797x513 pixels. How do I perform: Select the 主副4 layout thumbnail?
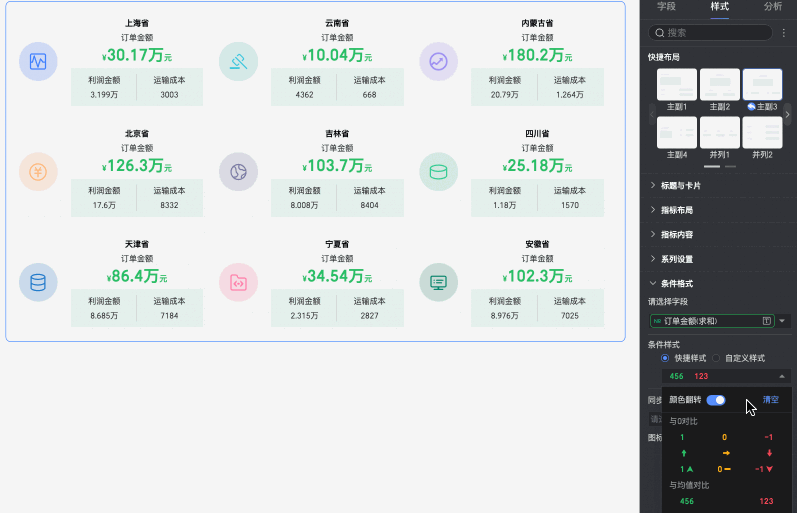[677, 133]
